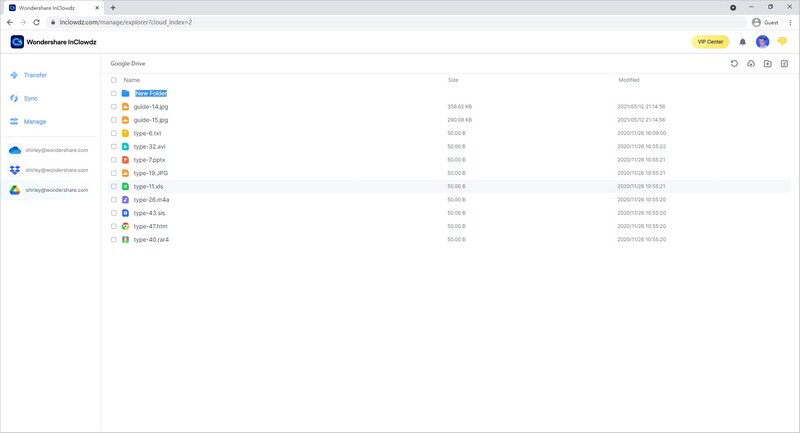Click the Wondershare InClowdz logo icon
The width and height of the screenshot is (800, 433).
point(17,42)
